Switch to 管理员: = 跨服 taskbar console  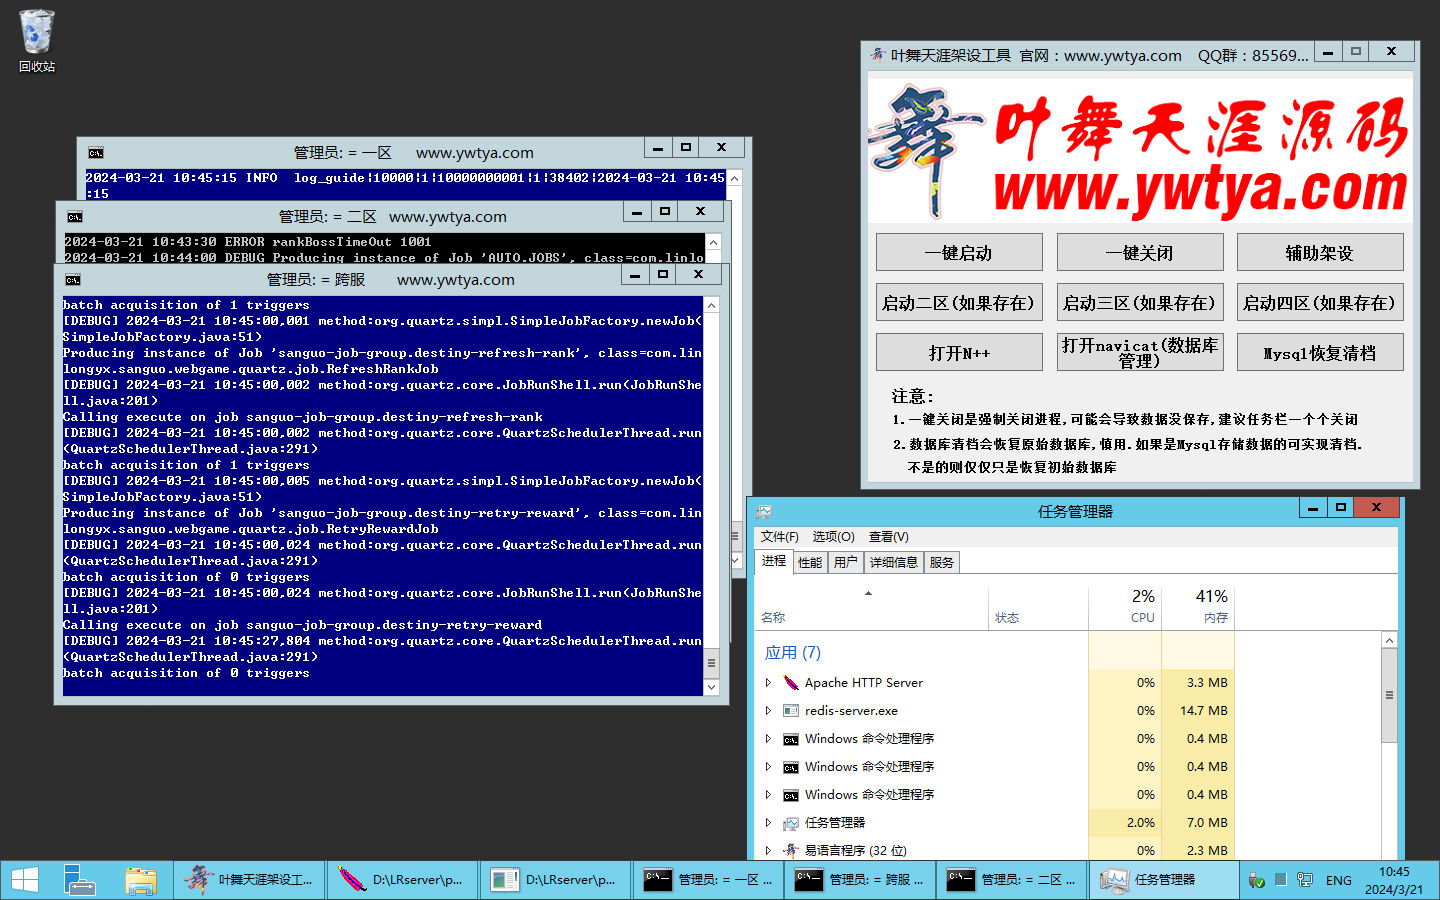click(x=860, y=880)
